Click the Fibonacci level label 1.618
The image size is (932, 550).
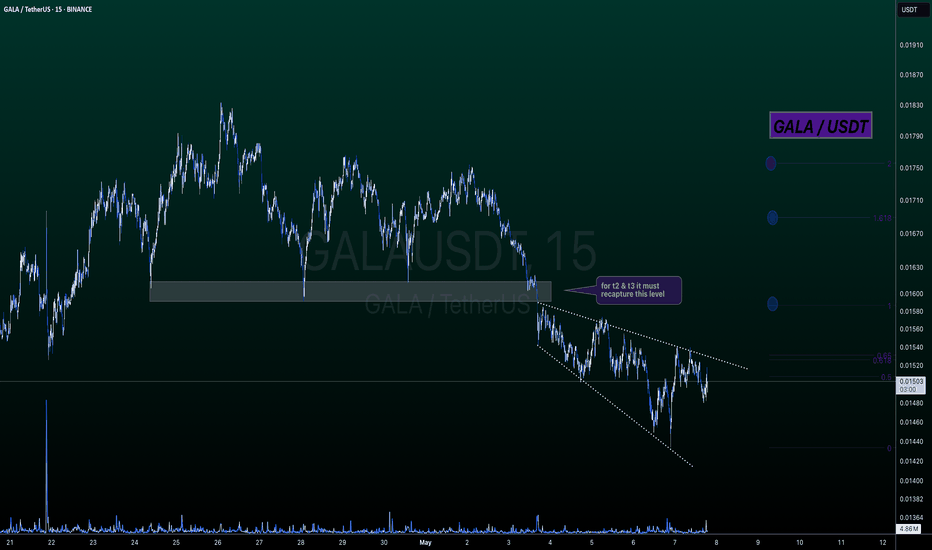[x=882, y=218]
